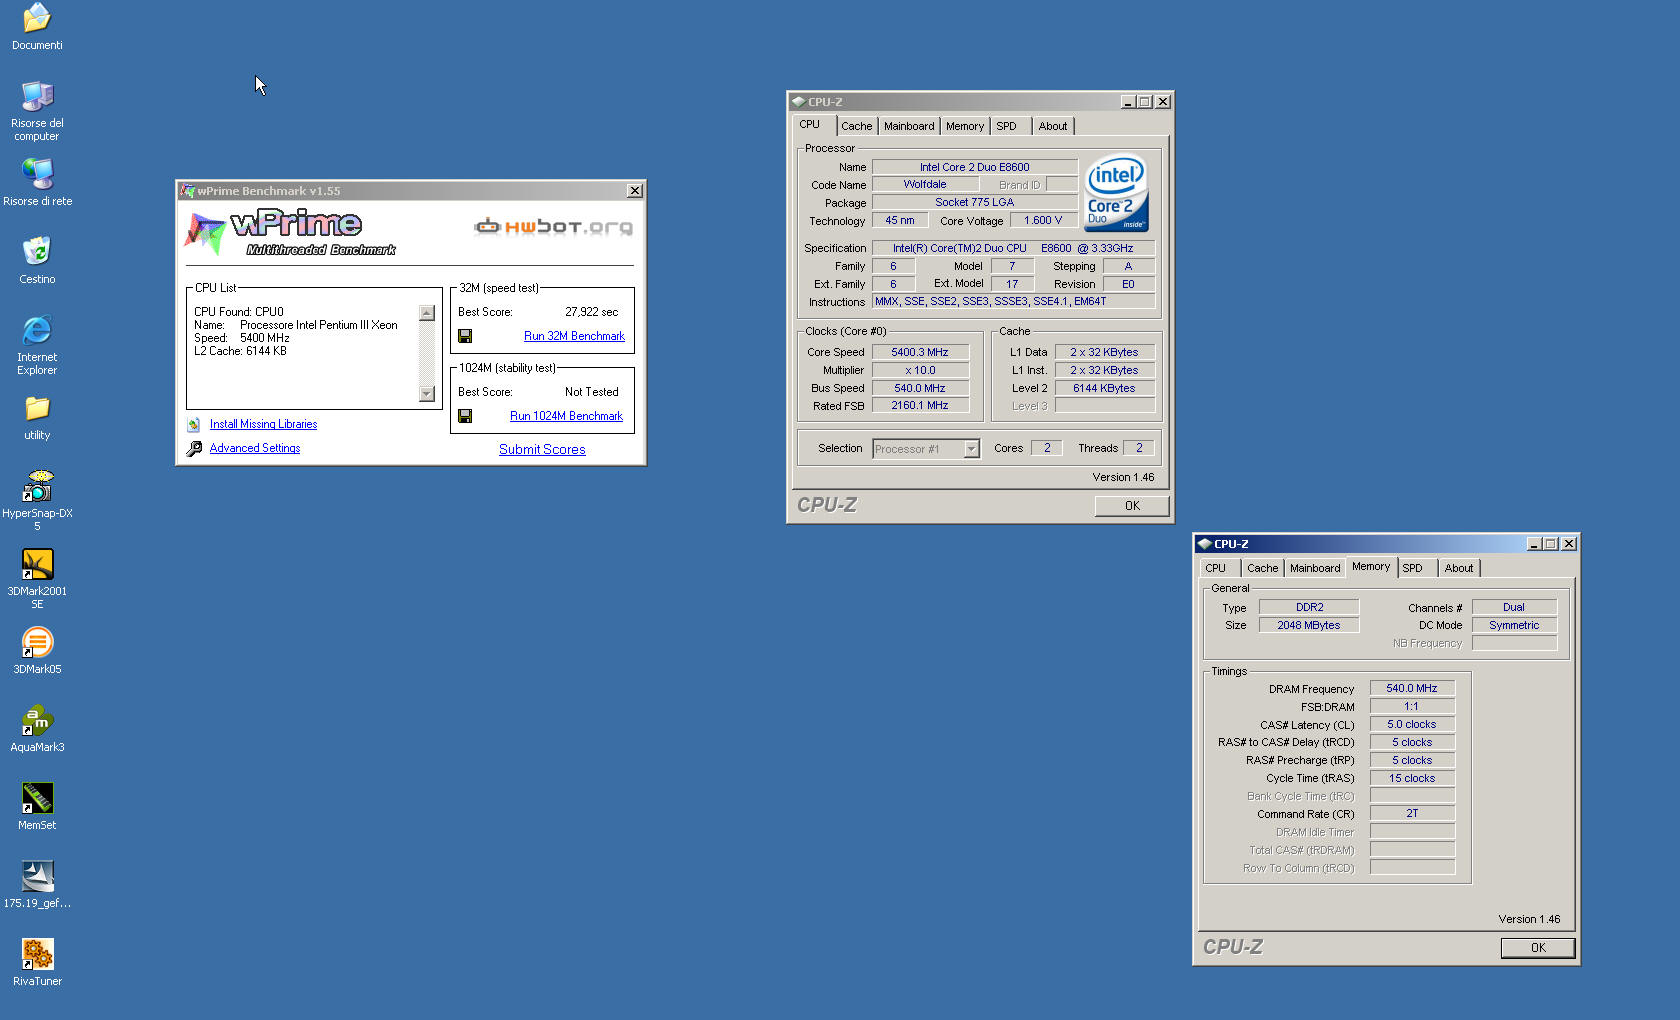The height and width of the screenshot is (1020, 1680).
Task: Click the 2048 MBytes size value
Action: pos(1309,625)
